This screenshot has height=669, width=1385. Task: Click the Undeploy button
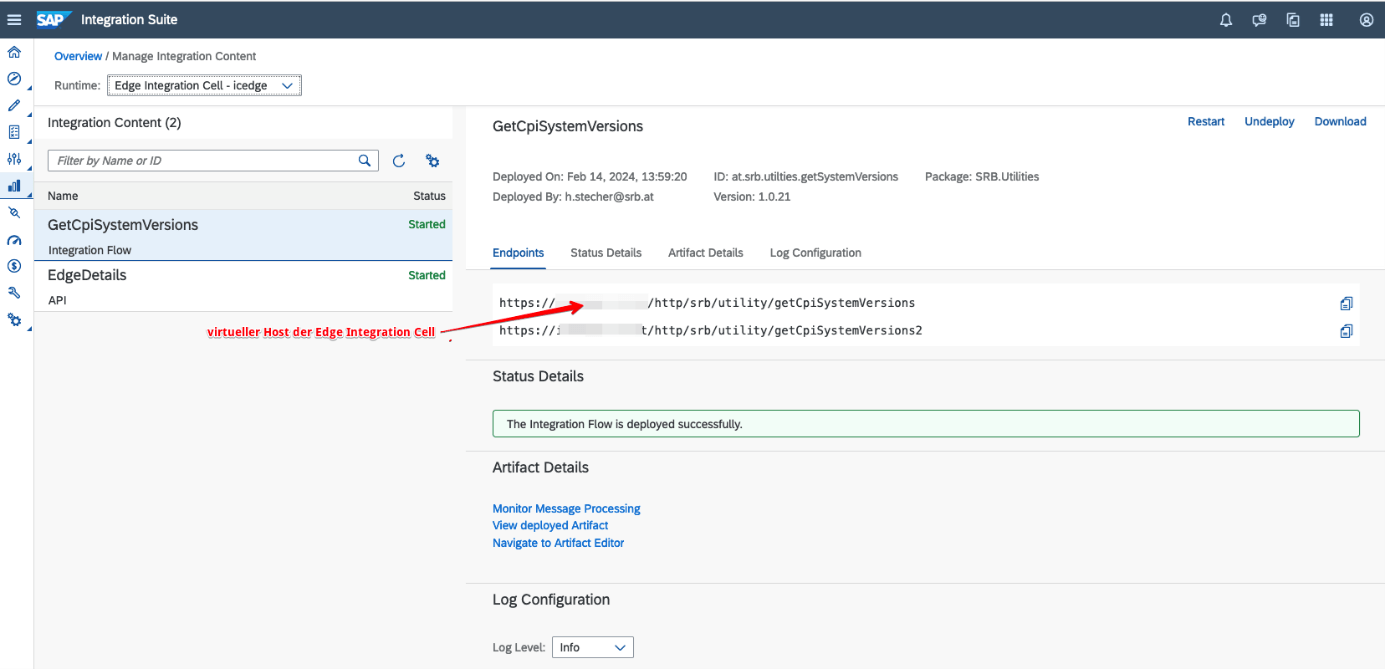click(x=1269, y=122)
